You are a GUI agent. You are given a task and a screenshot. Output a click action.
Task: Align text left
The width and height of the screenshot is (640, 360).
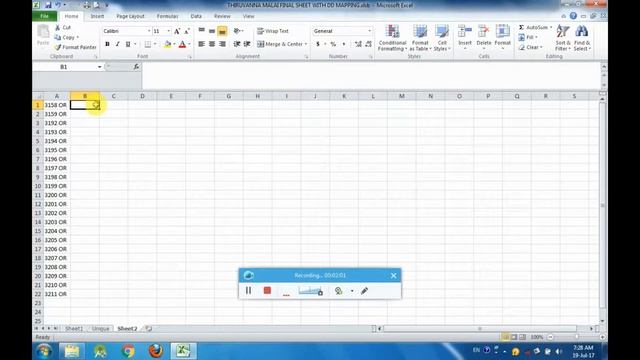(x=202, y=44)
